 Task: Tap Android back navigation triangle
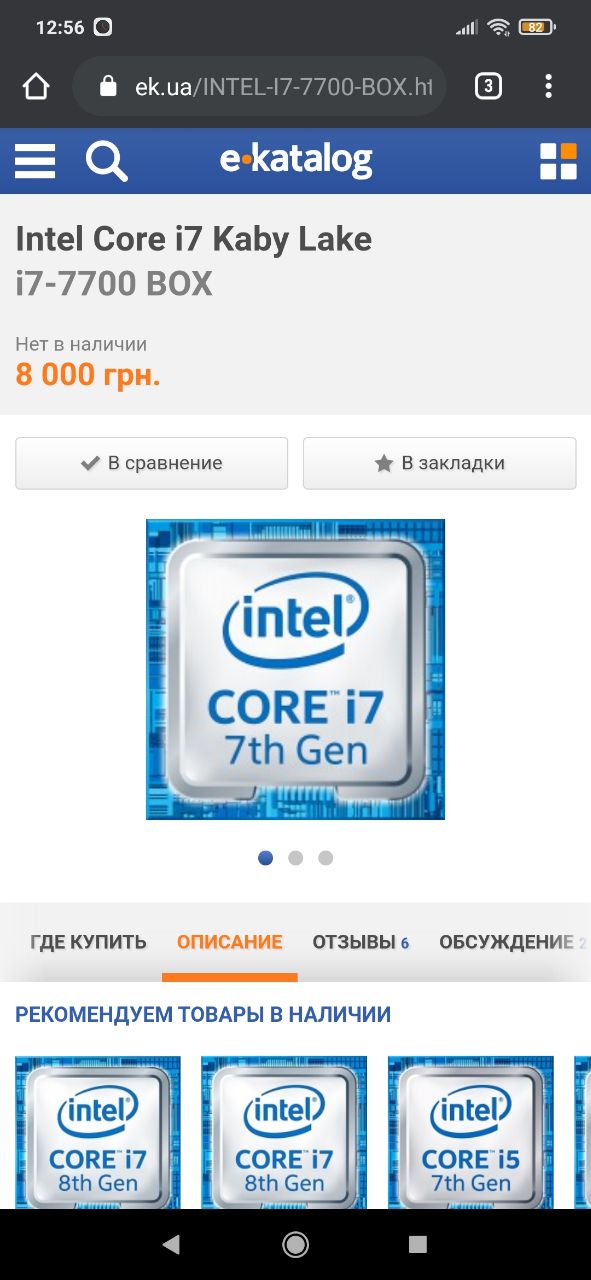pos(171,1244)
